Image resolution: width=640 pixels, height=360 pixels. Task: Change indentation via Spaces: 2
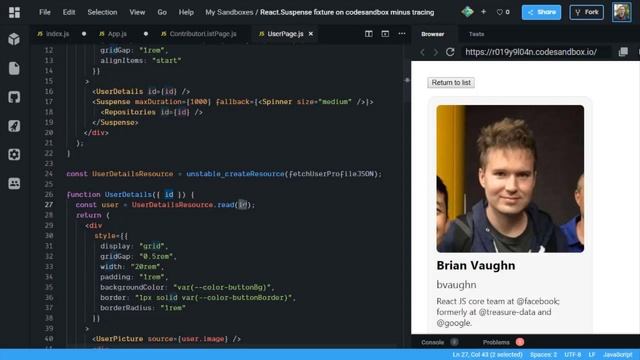click(x=543, y=354)
